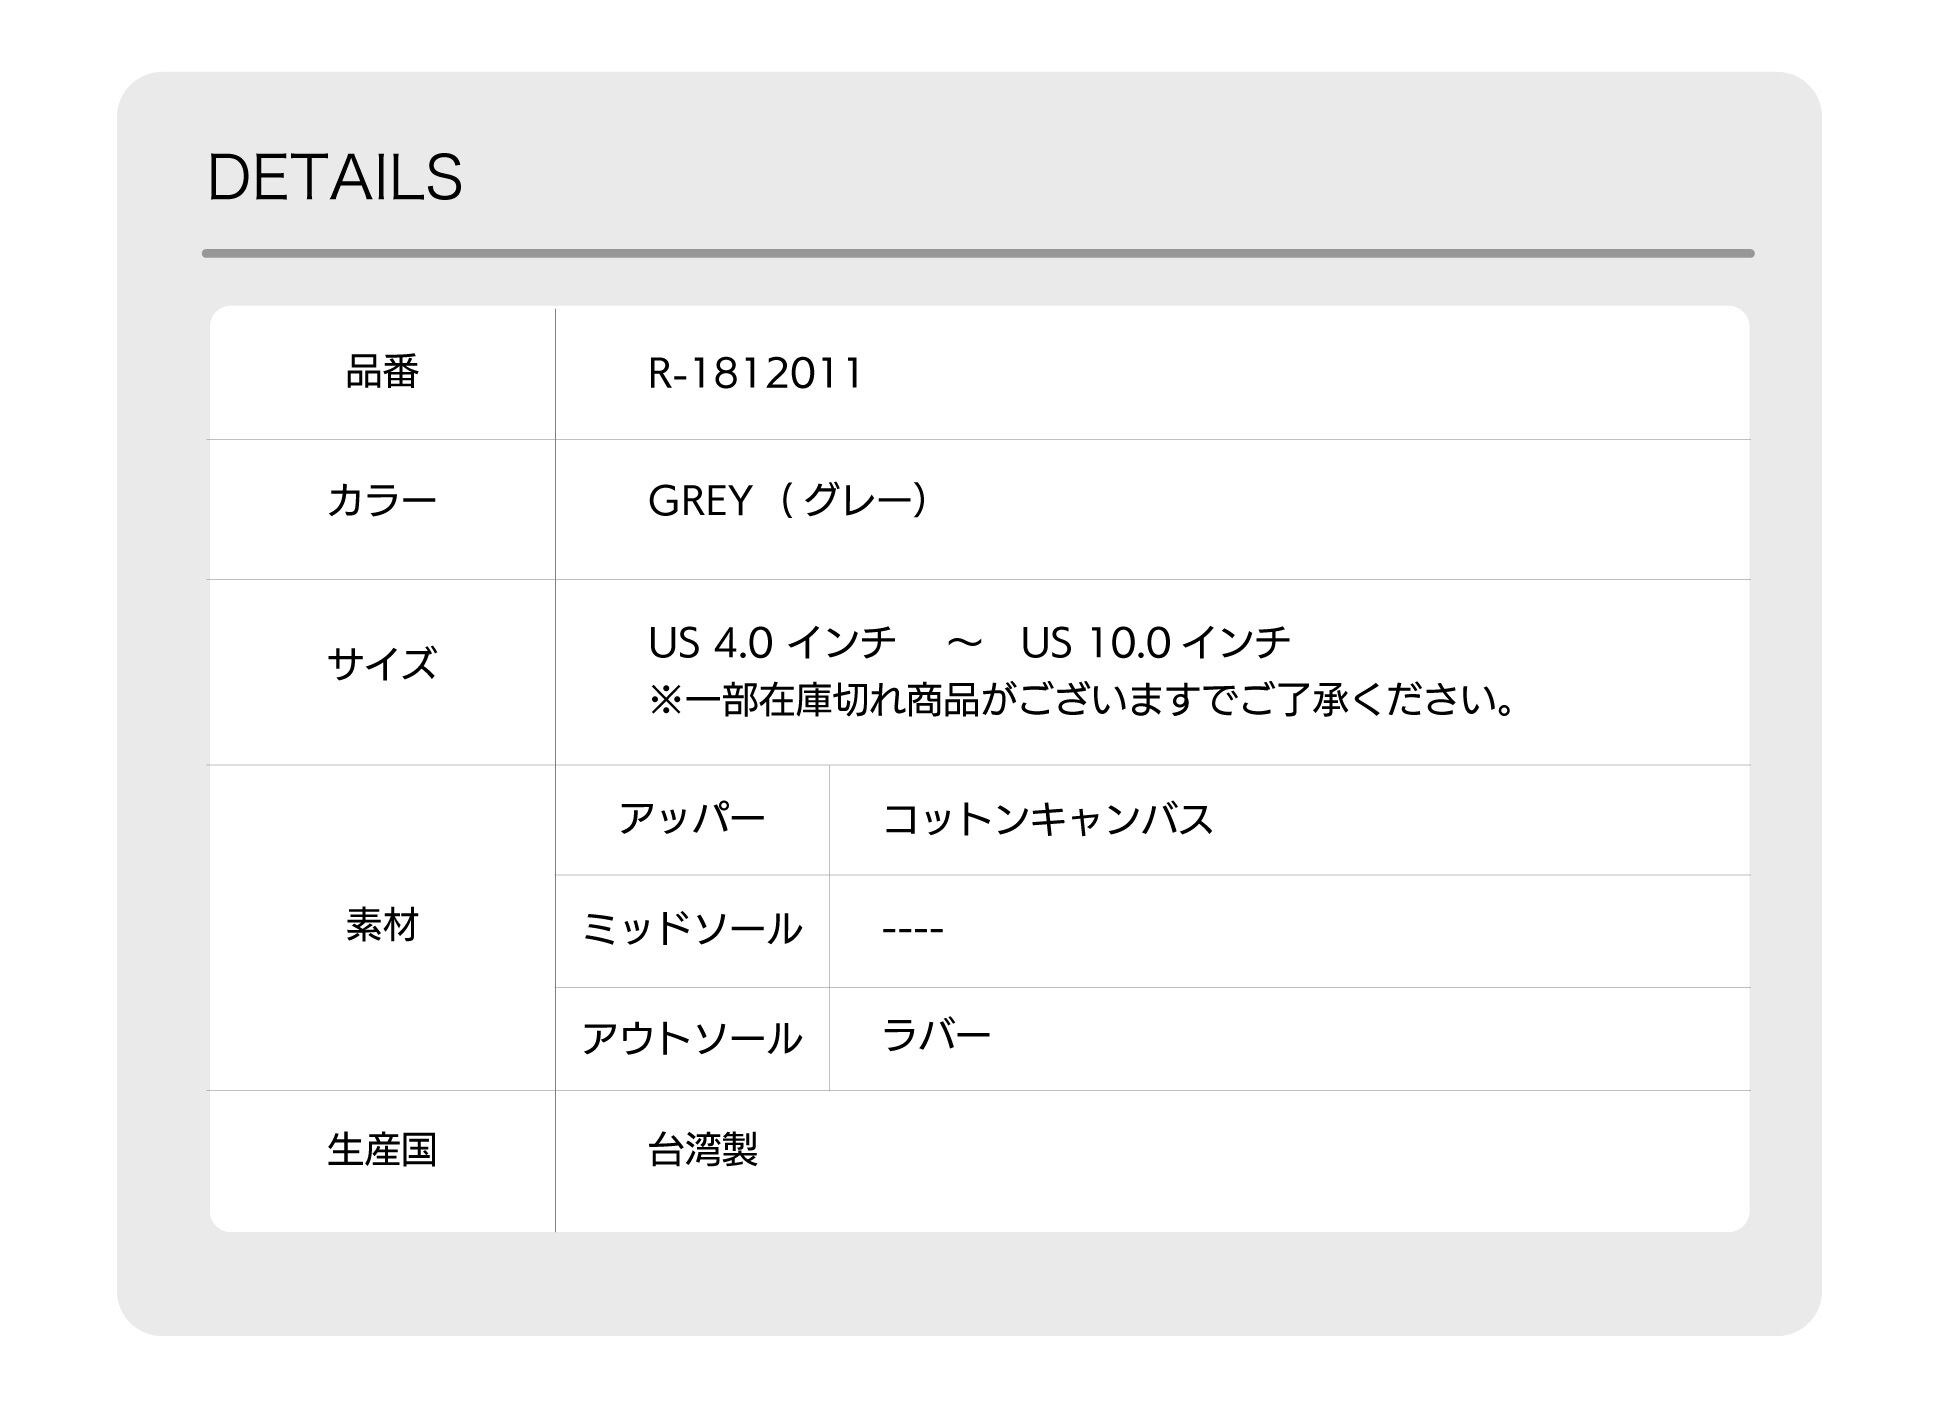Click the アッパー sub-label
Image resolution: width=1940 pixels, height=1406 pixels.
[x=692, y=819]
